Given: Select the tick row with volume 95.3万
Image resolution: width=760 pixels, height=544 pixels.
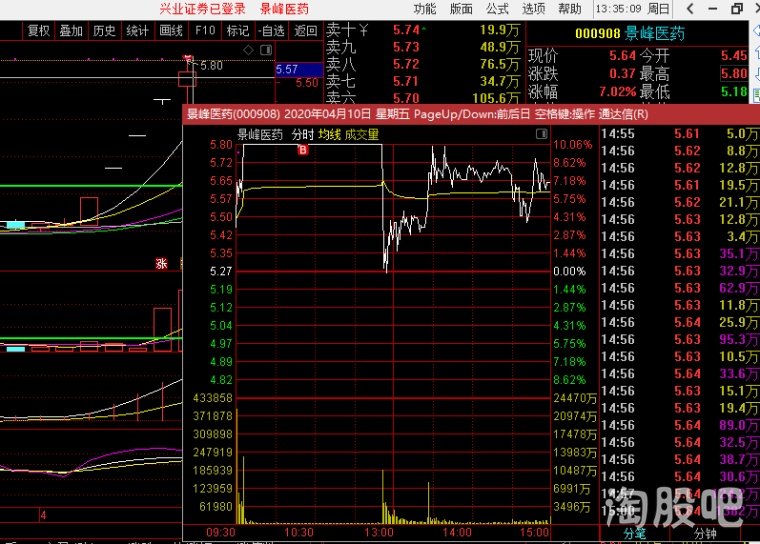Looking at the screenshot, I should 680,339.
